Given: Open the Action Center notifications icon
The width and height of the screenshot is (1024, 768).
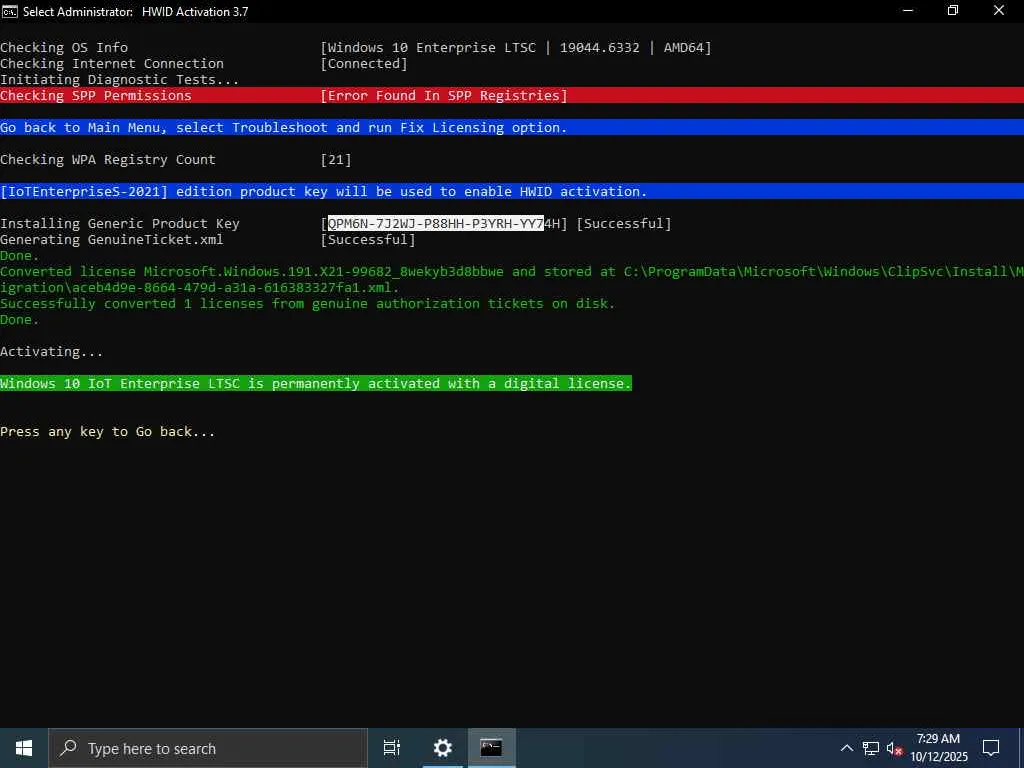Looking at the screenshot, I should [x=991, y=748].
